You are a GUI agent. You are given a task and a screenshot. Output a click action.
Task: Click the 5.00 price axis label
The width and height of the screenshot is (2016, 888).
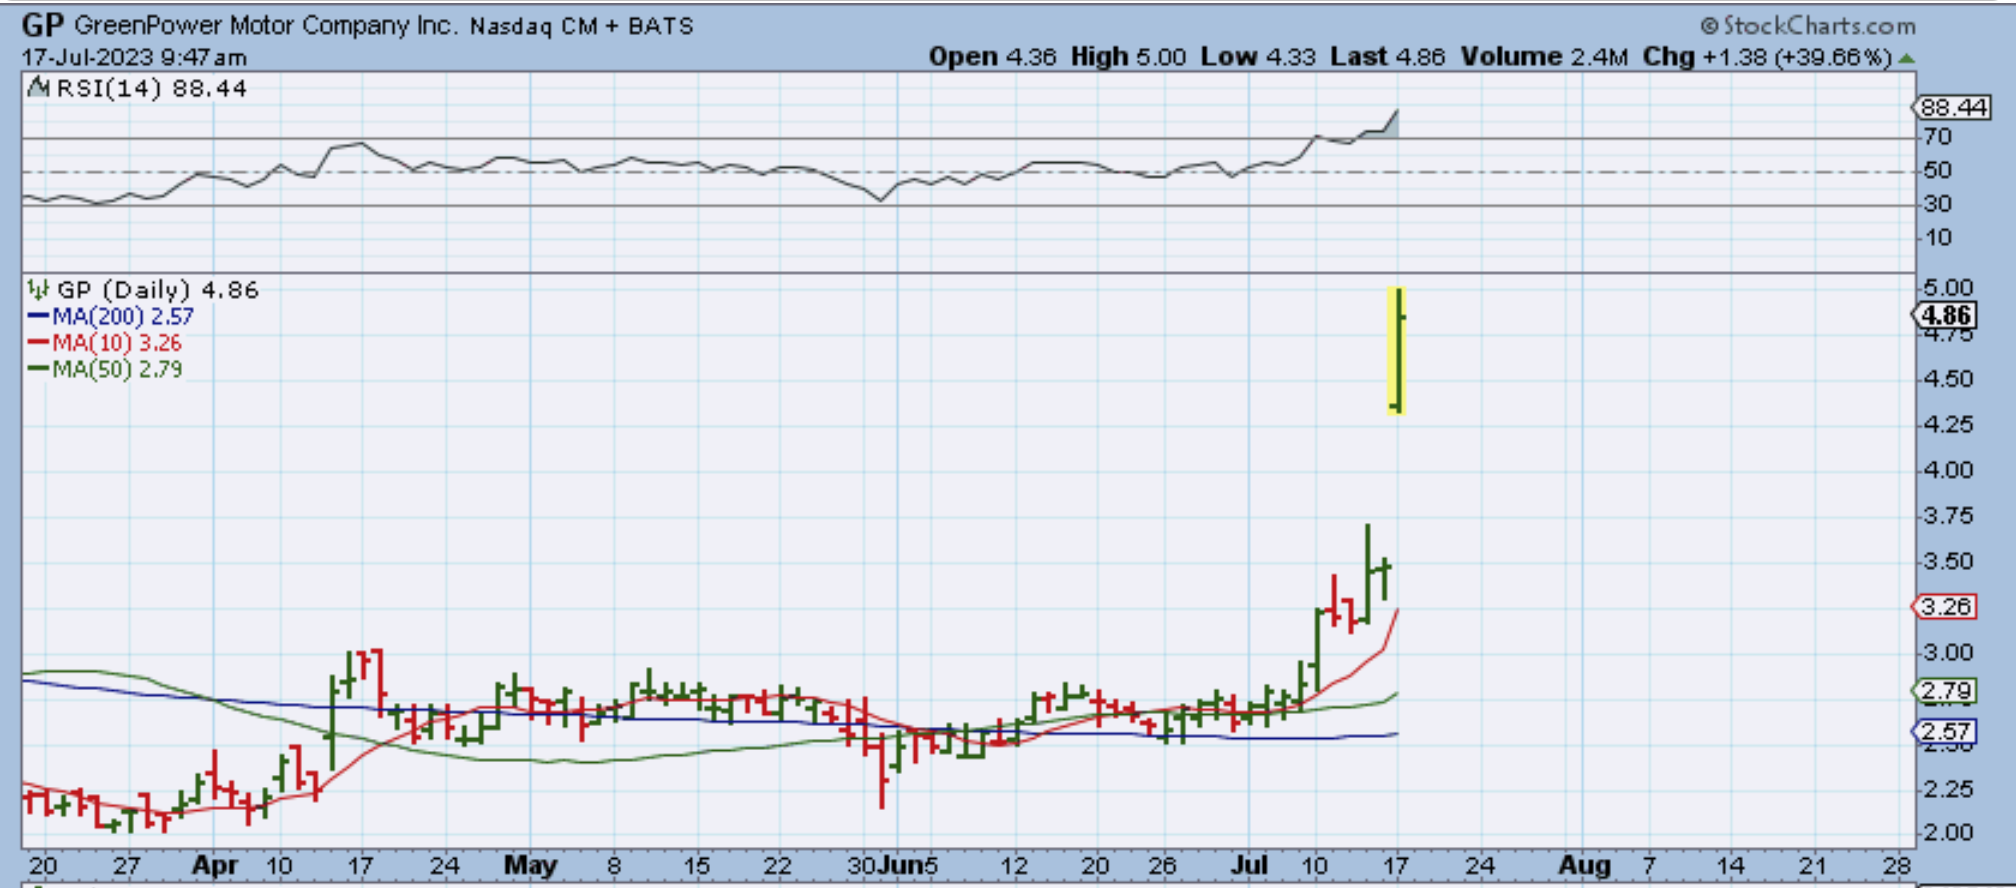pos(1948,289)
